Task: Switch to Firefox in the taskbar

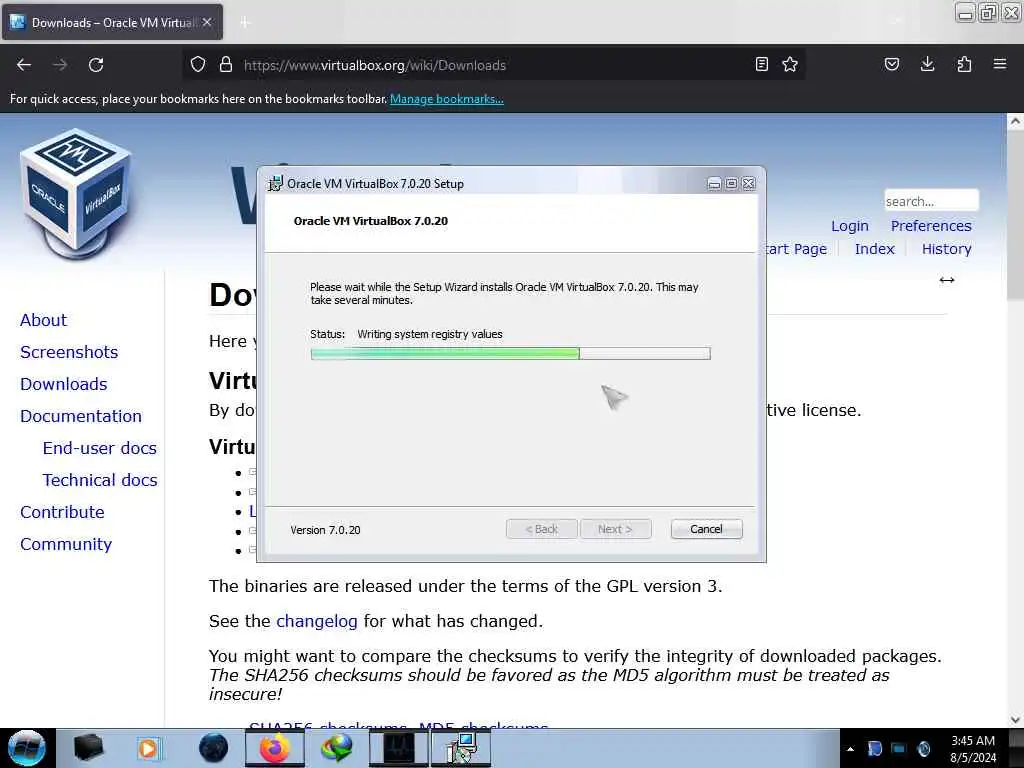Action: (275, 748)
